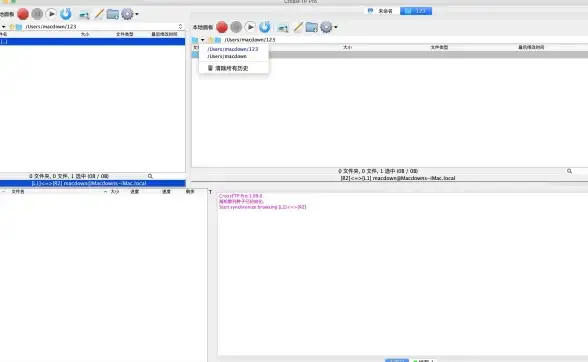The height and width of the screenshot is (362, 588).
Task: Click the settings gear icon in left panel toolbar
Action: pos(128,14)
